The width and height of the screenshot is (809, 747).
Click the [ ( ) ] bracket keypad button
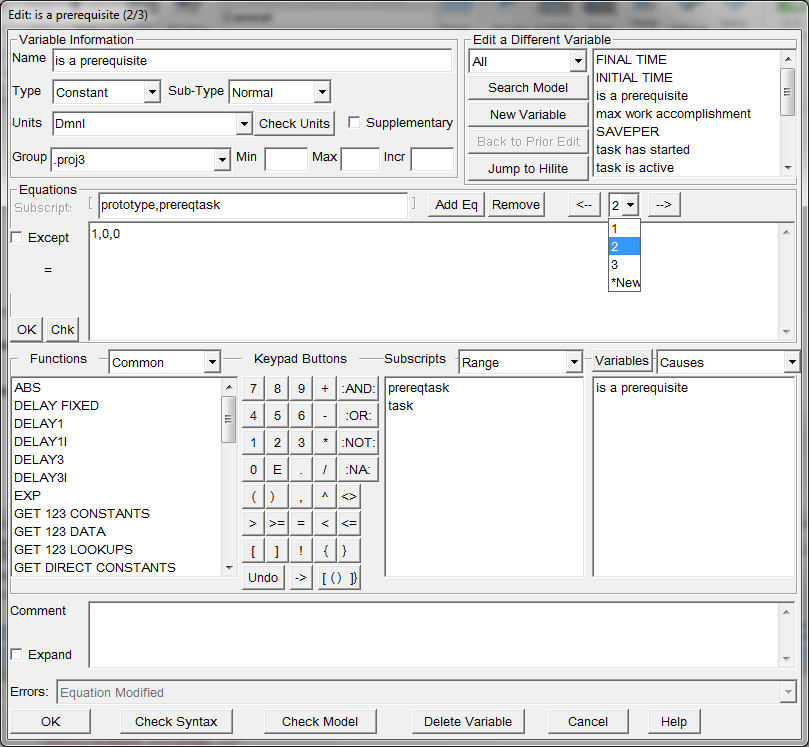(339, 577)
